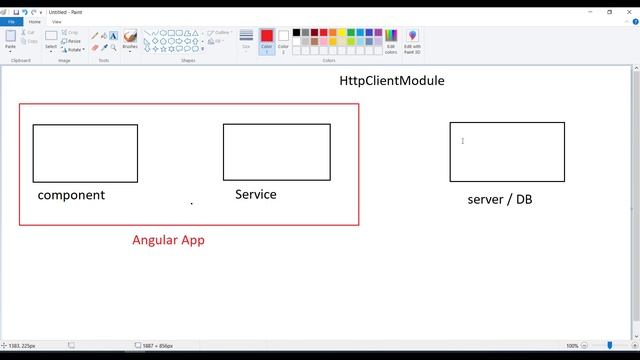The width and height of the screenshot is (640, 360).
Task: Open the shape Fill dropdown
Action: coord(215,41)
